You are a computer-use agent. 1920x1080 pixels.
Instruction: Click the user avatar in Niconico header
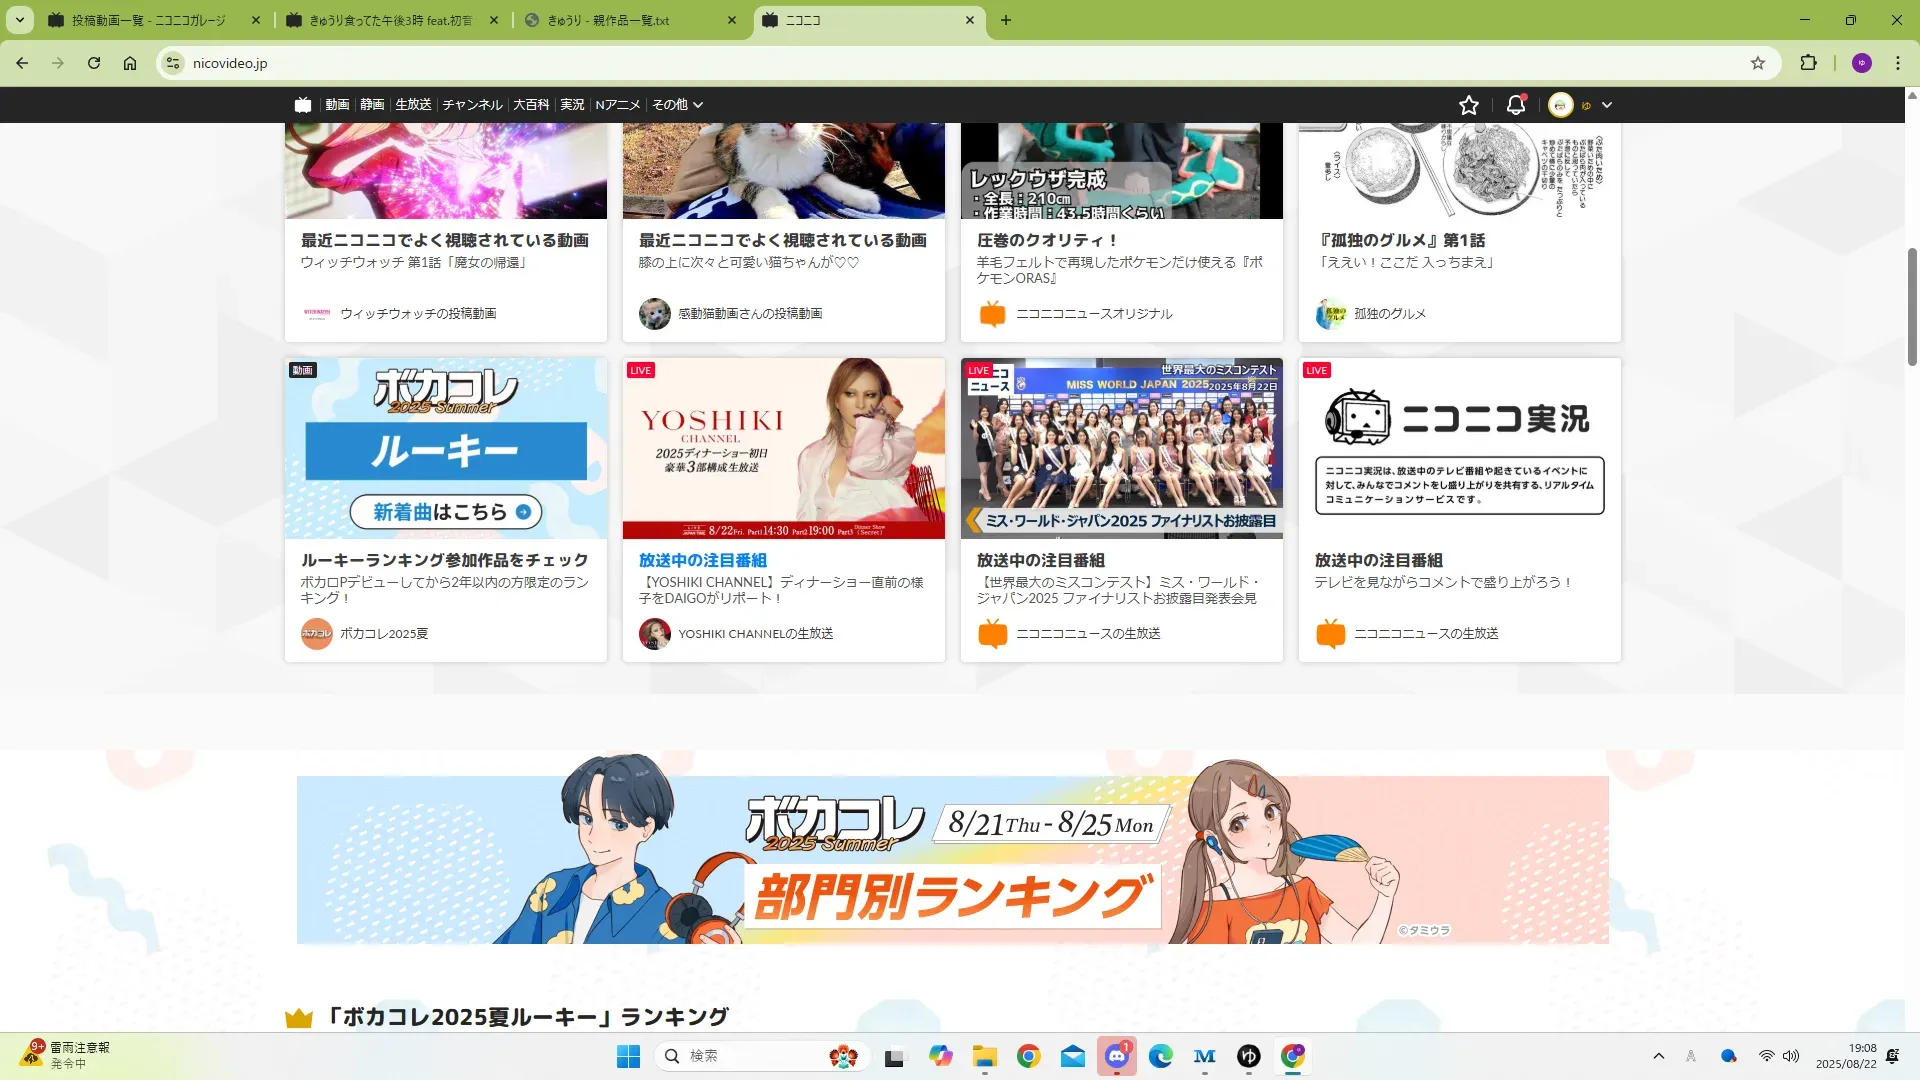coord(1560,105)
